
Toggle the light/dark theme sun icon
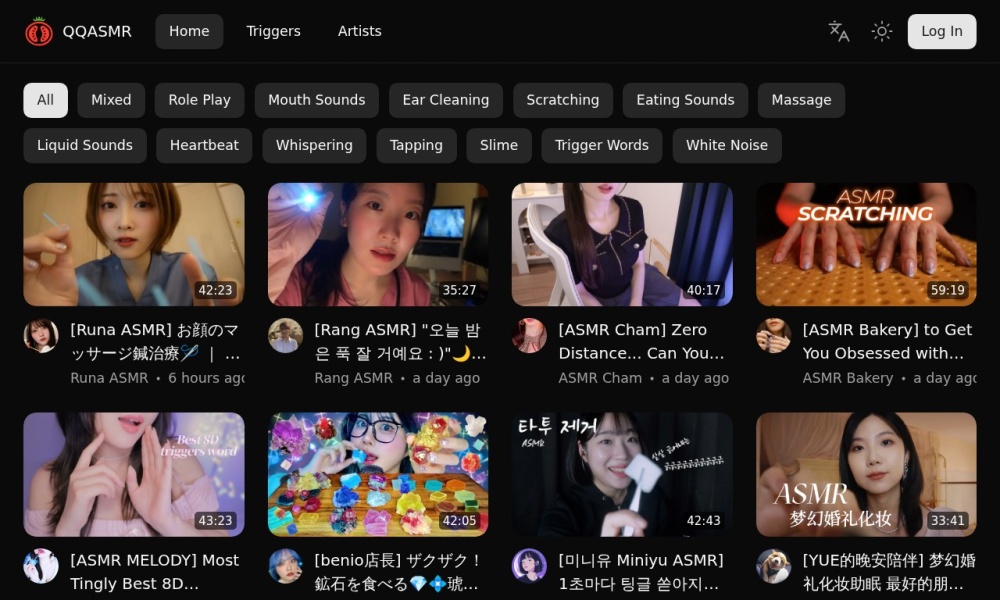(882, 31)
